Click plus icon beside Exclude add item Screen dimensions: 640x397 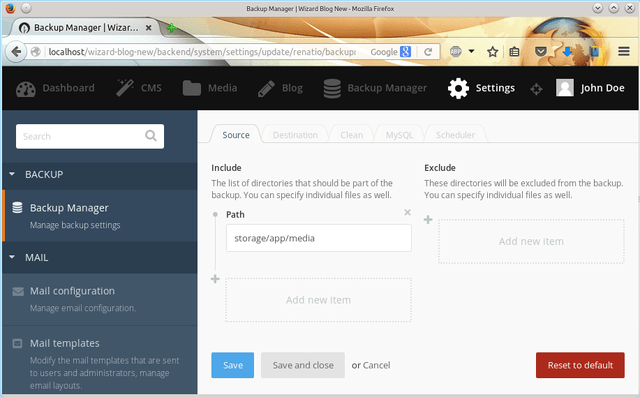point(428,220)
